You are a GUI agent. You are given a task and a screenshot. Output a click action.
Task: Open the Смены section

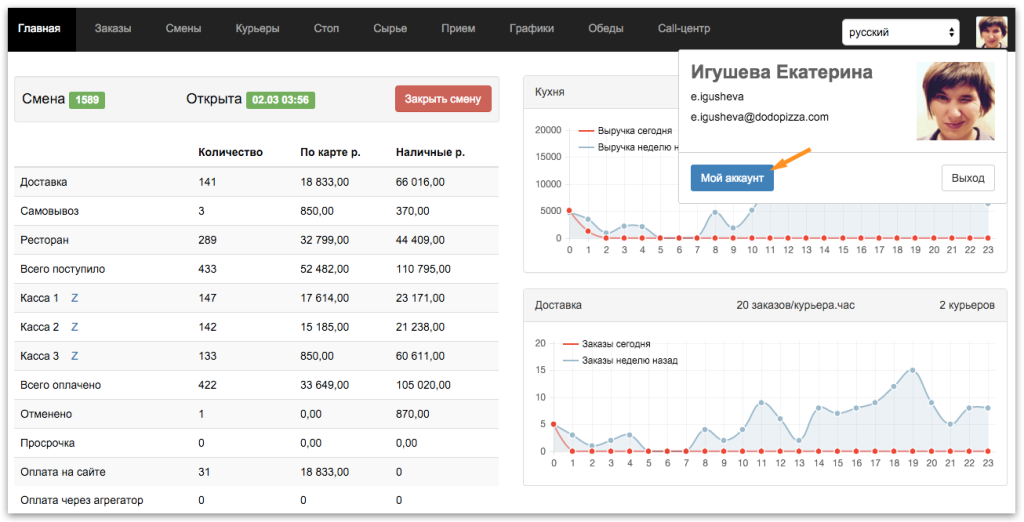(183, 29)
